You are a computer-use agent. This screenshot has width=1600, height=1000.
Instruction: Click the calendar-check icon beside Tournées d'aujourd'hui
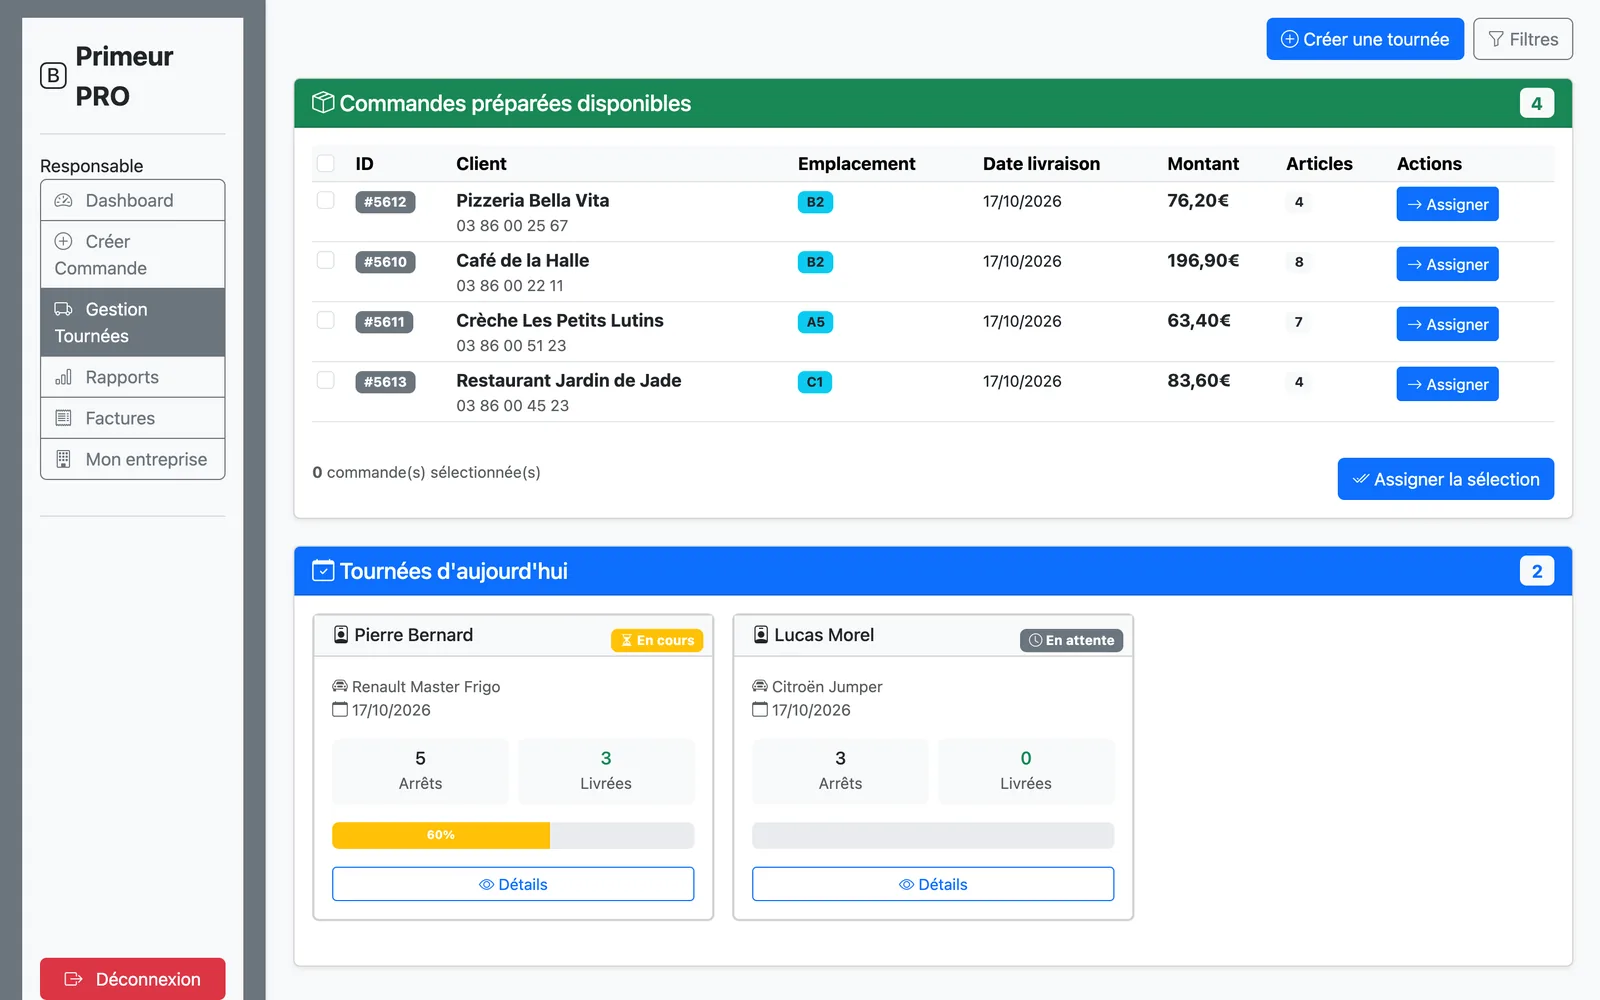[x=323, y=571]
